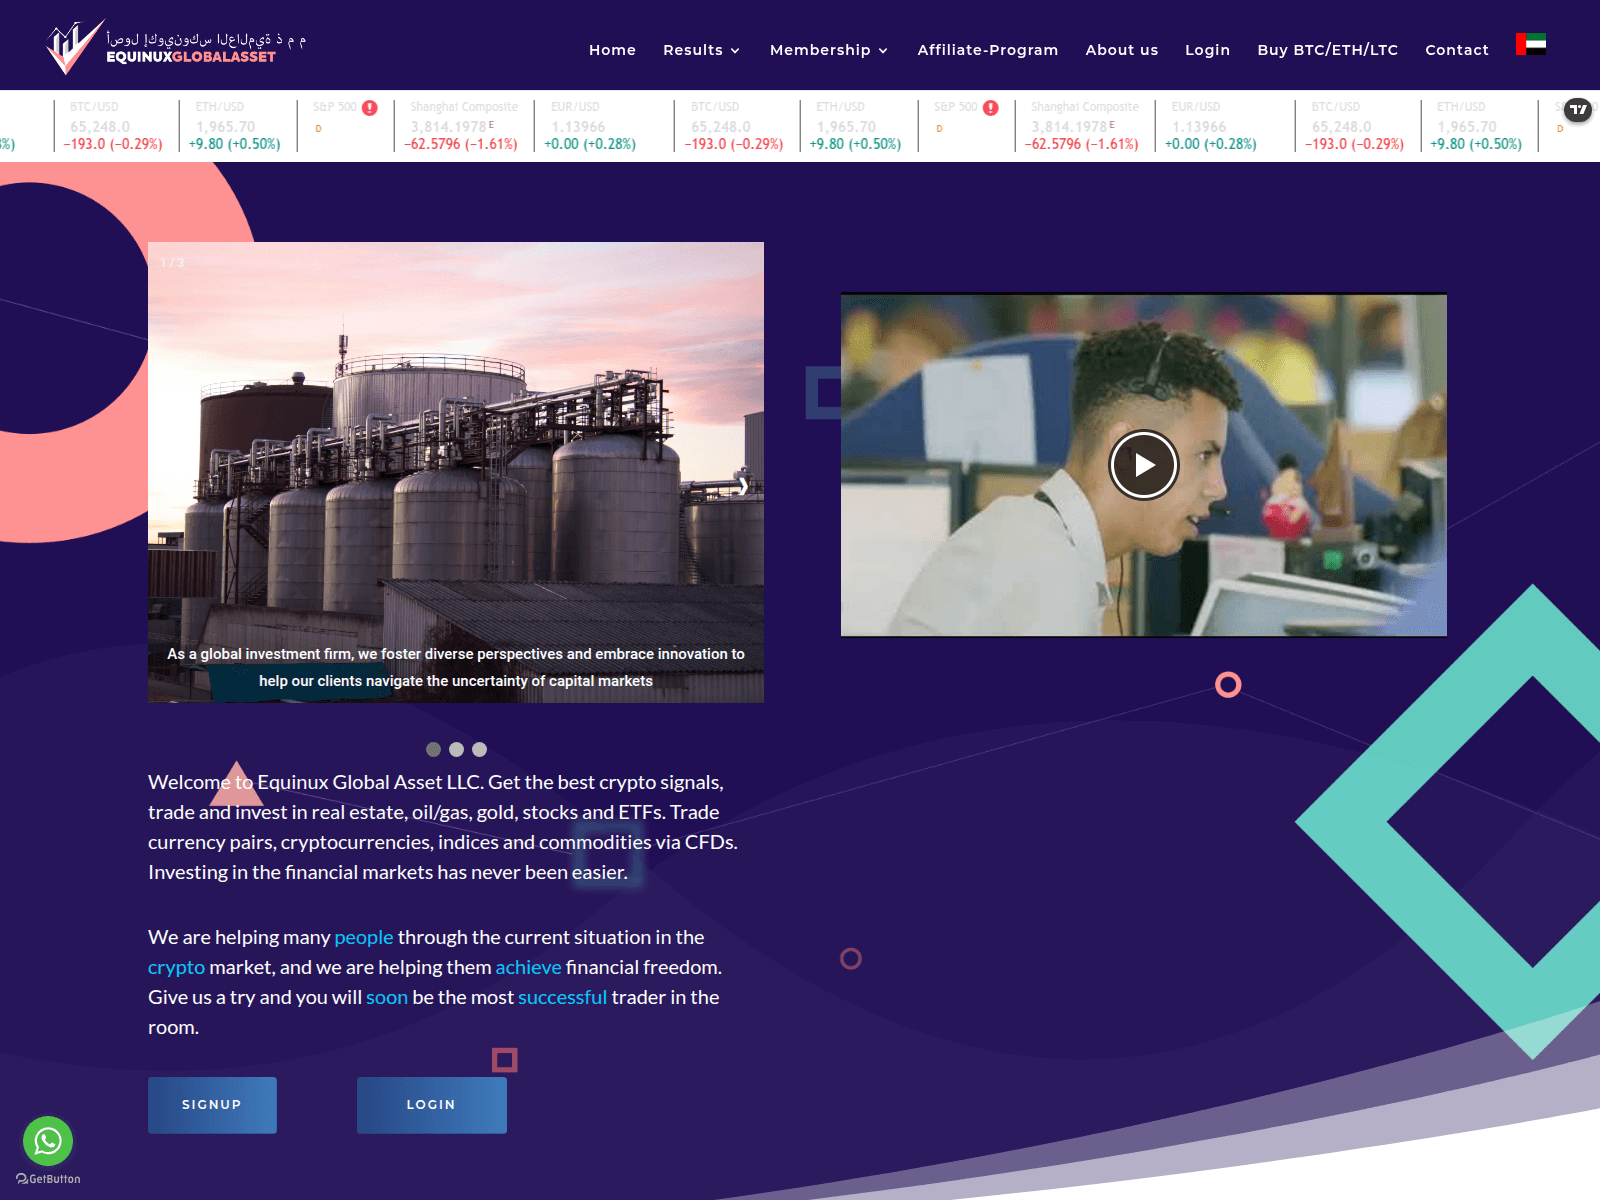
Task: Expand the Results dropdown menu
Action: pyautogui.click(x=701, y=50)
